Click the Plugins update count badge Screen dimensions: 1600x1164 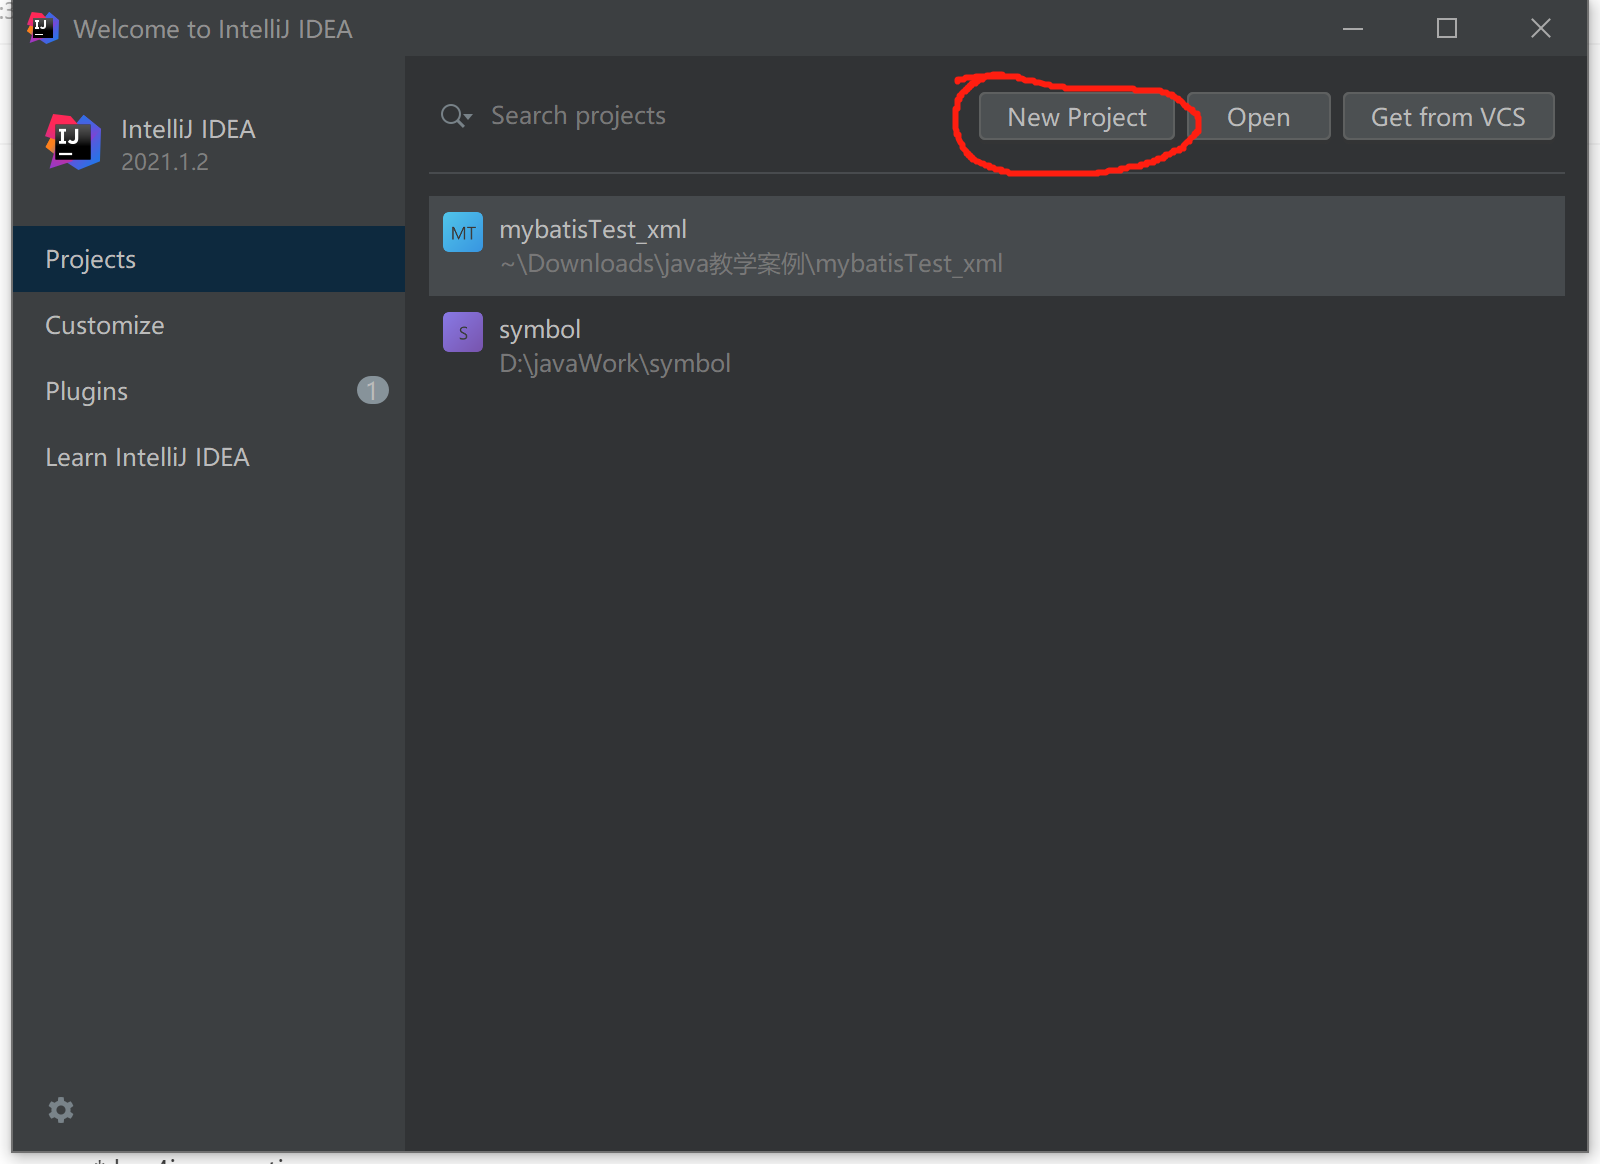coord(372,390)
